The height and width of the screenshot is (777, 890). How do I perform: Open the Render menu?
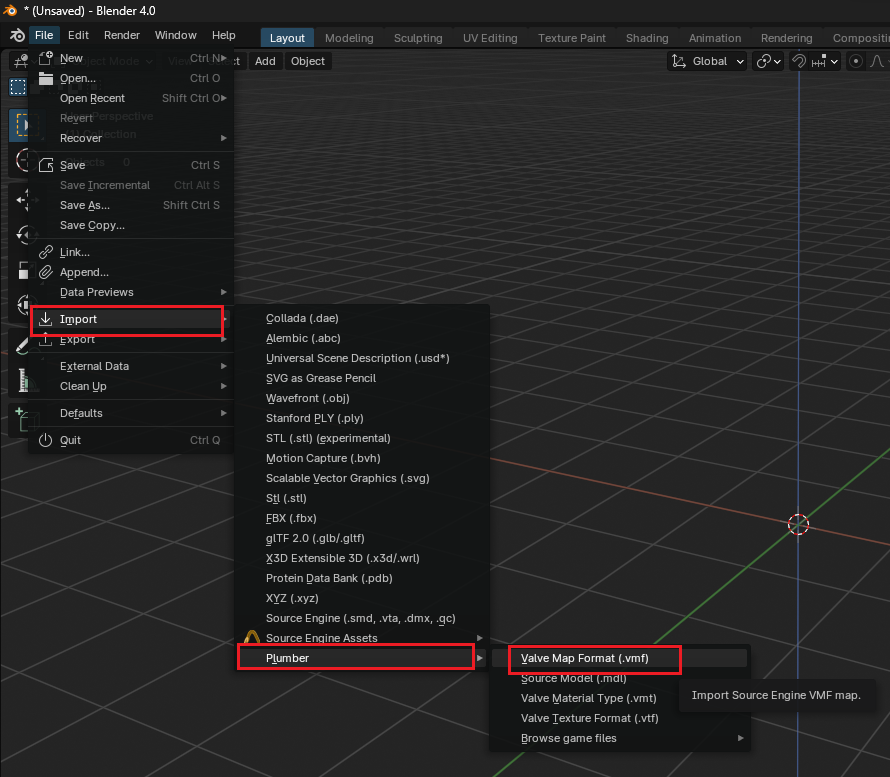click(121, 35)
